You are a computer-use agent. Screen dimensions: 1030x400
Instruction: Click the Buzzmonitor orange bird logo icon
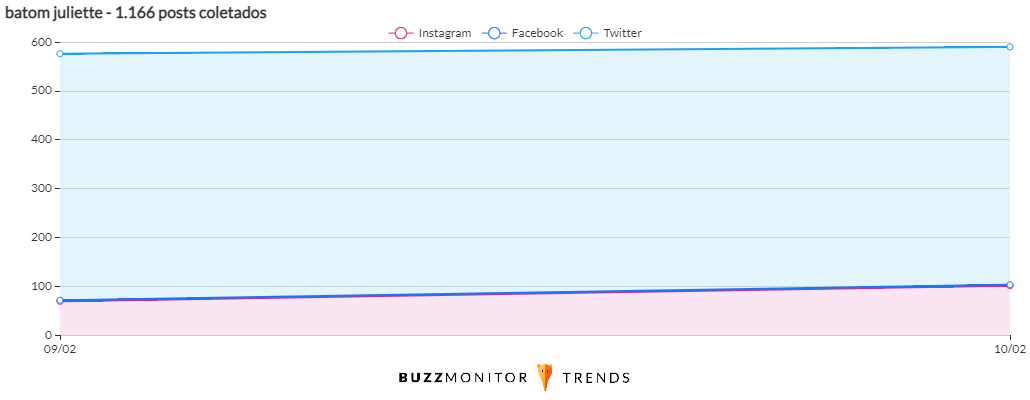pos(545,377)
